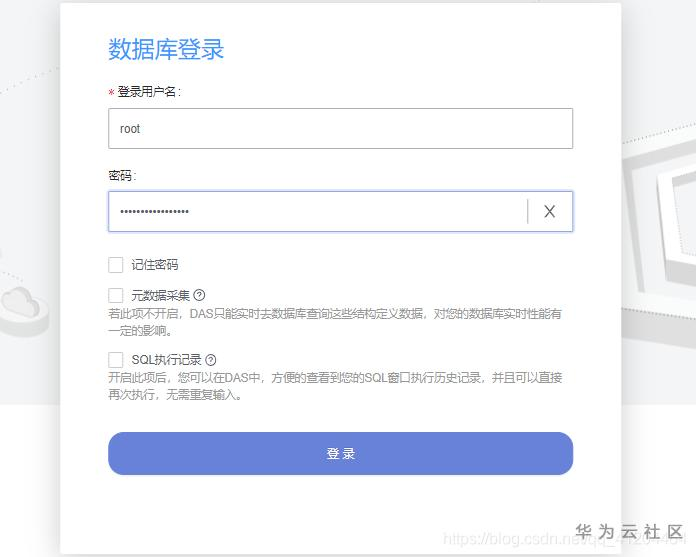
Task: Enable the 记住密码 checkbox
Action: click(116, 265)
